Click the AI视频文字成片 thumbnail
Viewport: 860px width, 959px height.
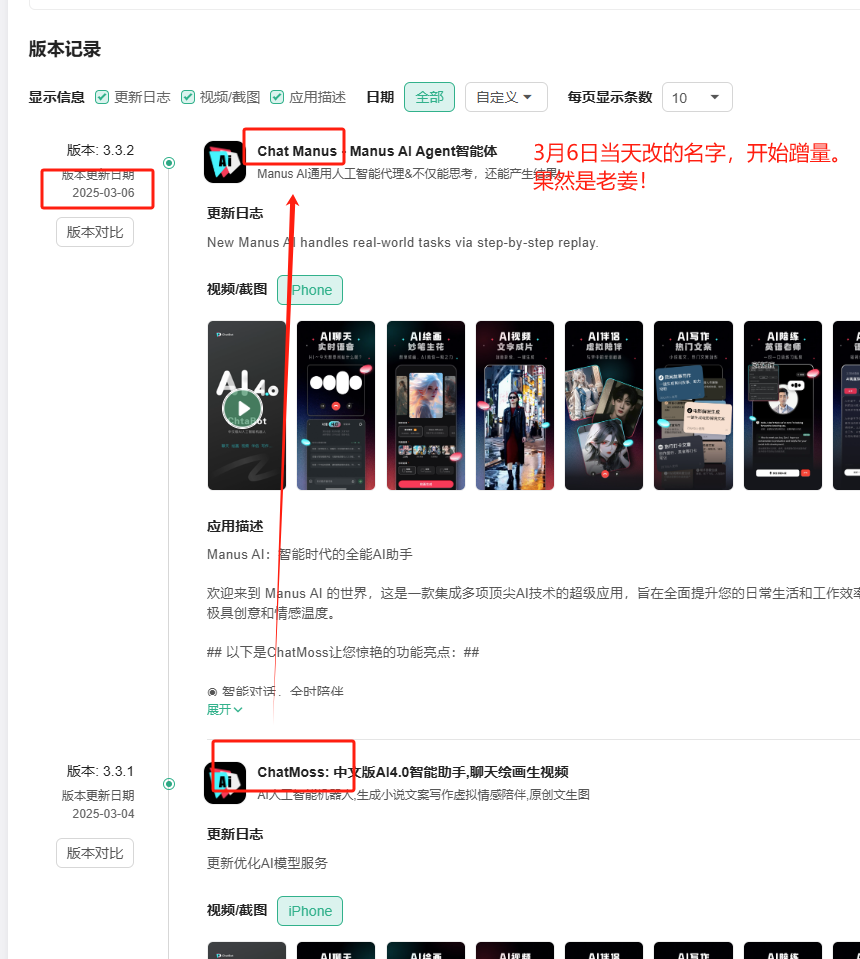click(x=514, y=405)
